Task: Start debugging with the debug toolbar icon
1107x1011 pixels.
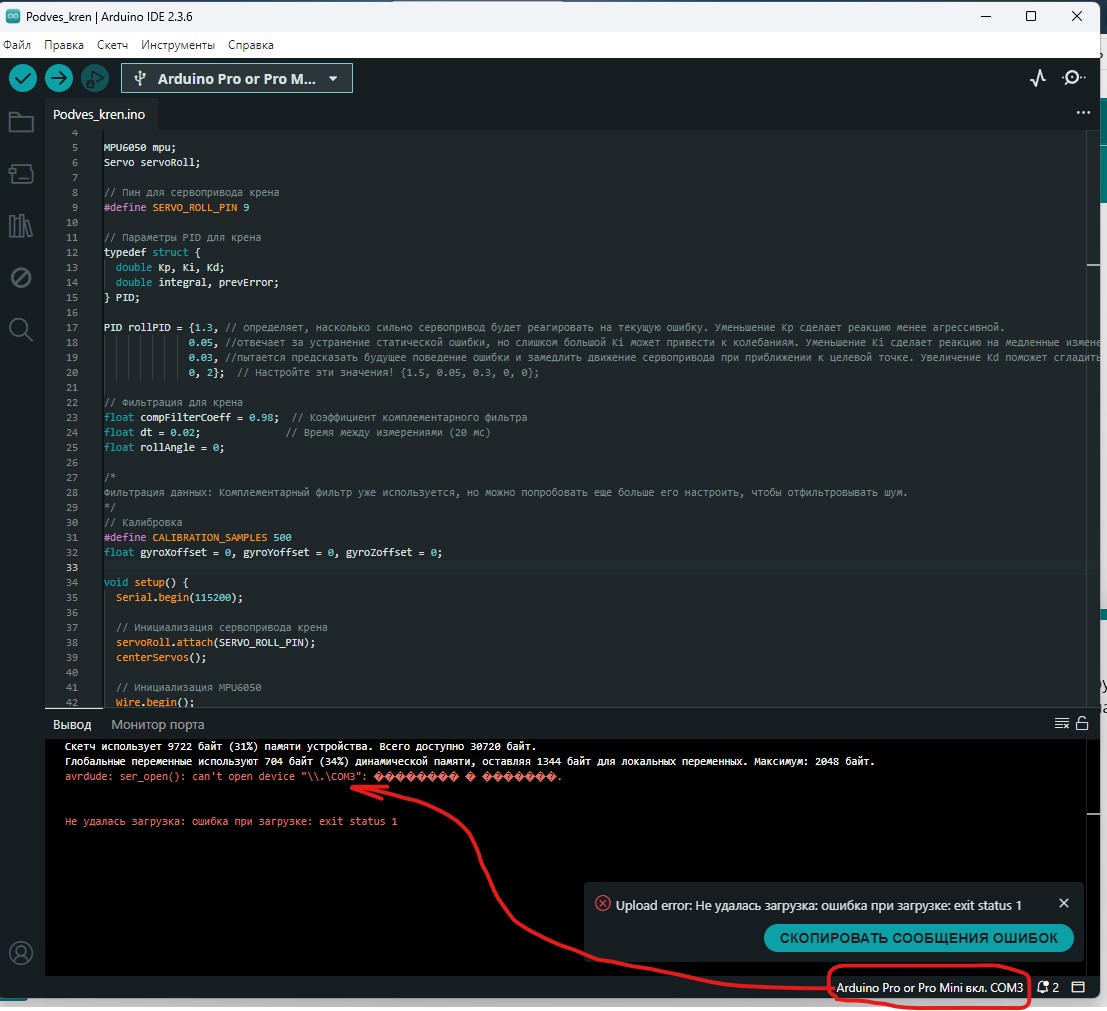Action: [94, 77]
